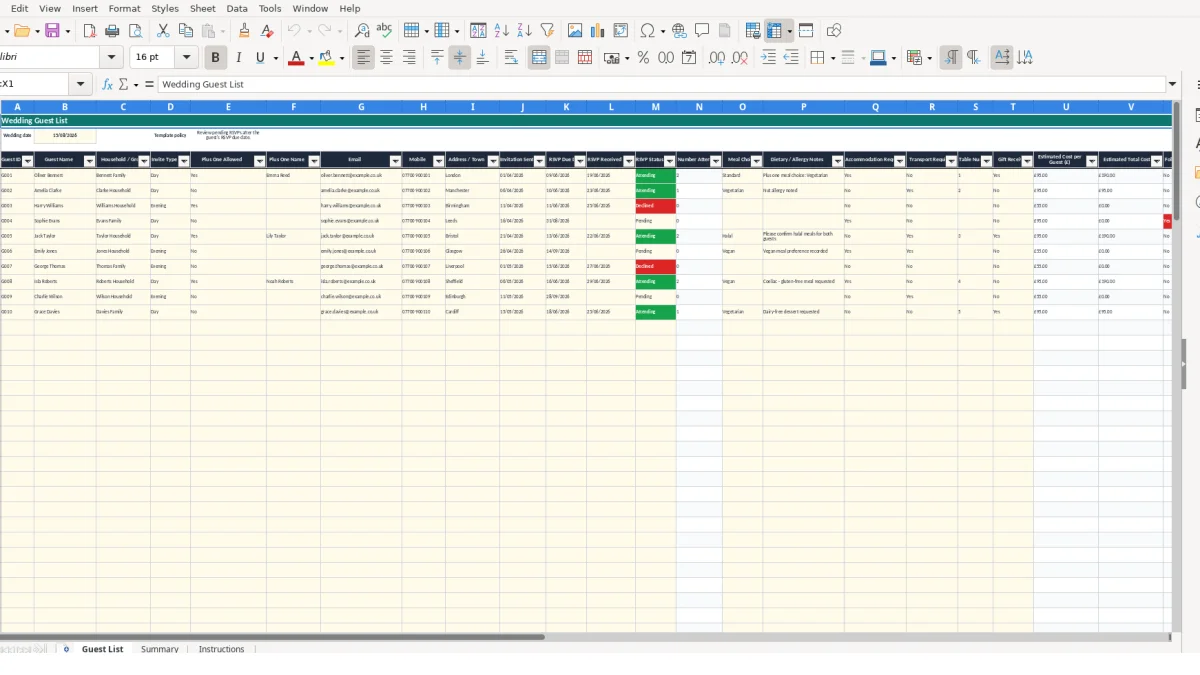
Task: Toggle Wrap Text
Action: (x=511, y=58)
